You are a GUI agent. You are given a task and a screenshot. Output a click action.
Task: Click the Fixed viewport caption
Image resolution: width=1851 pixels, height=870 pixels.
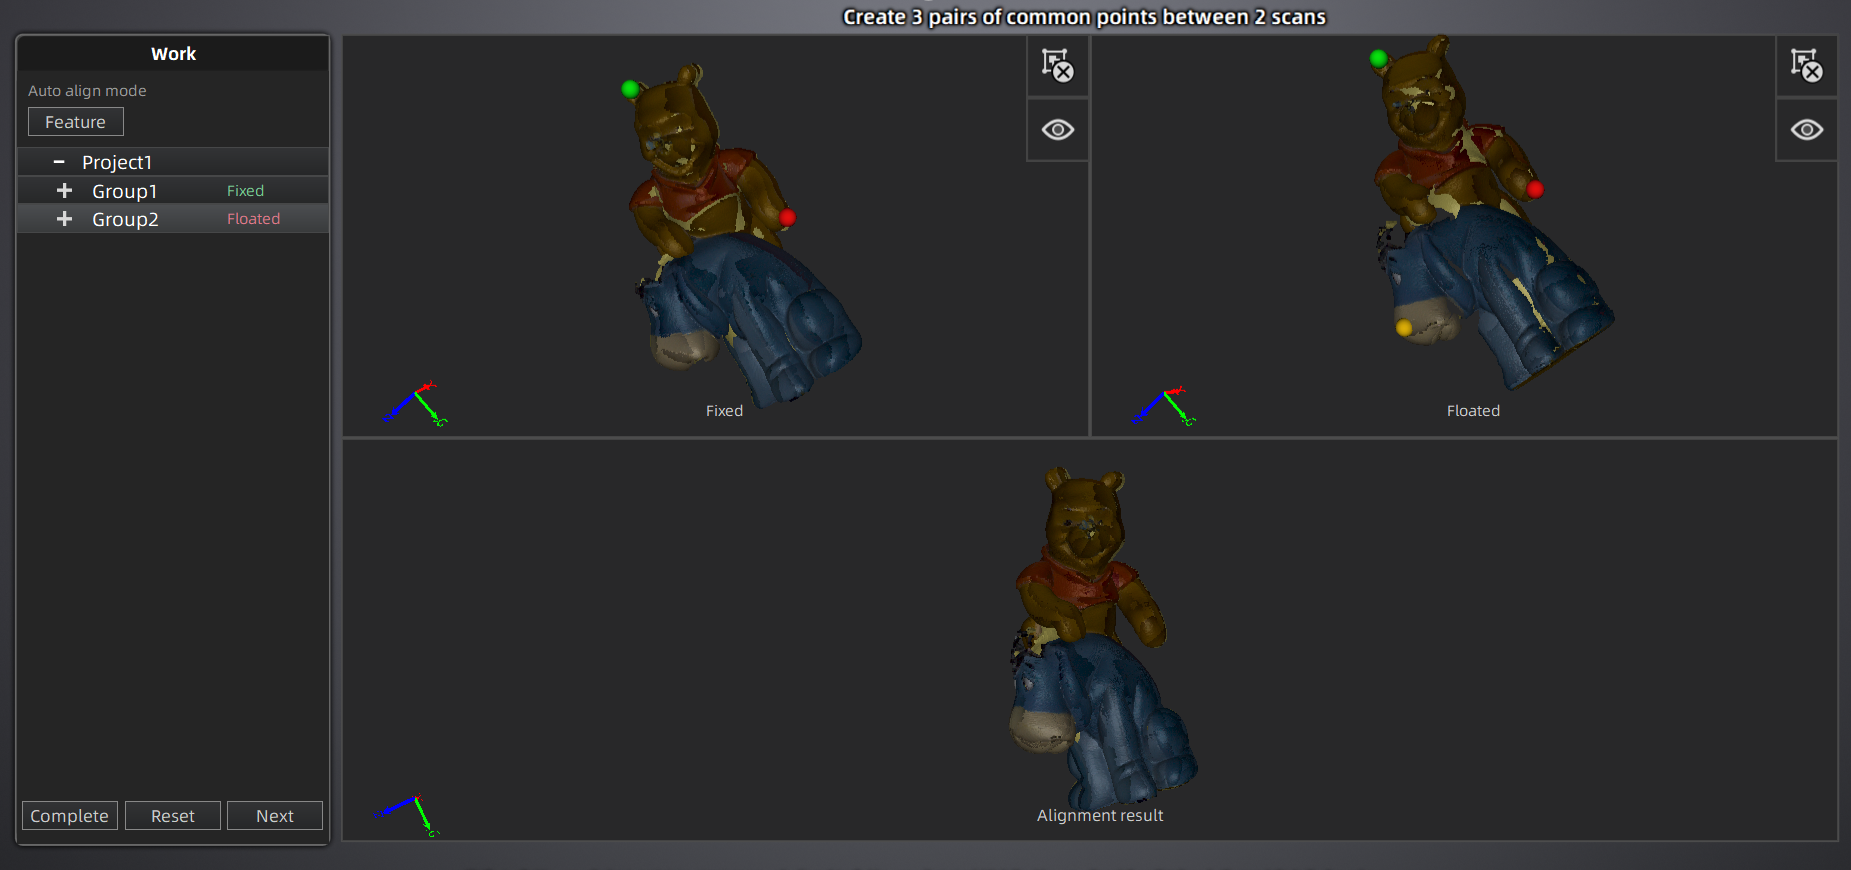pyautogui.click(x=724, y=411)
